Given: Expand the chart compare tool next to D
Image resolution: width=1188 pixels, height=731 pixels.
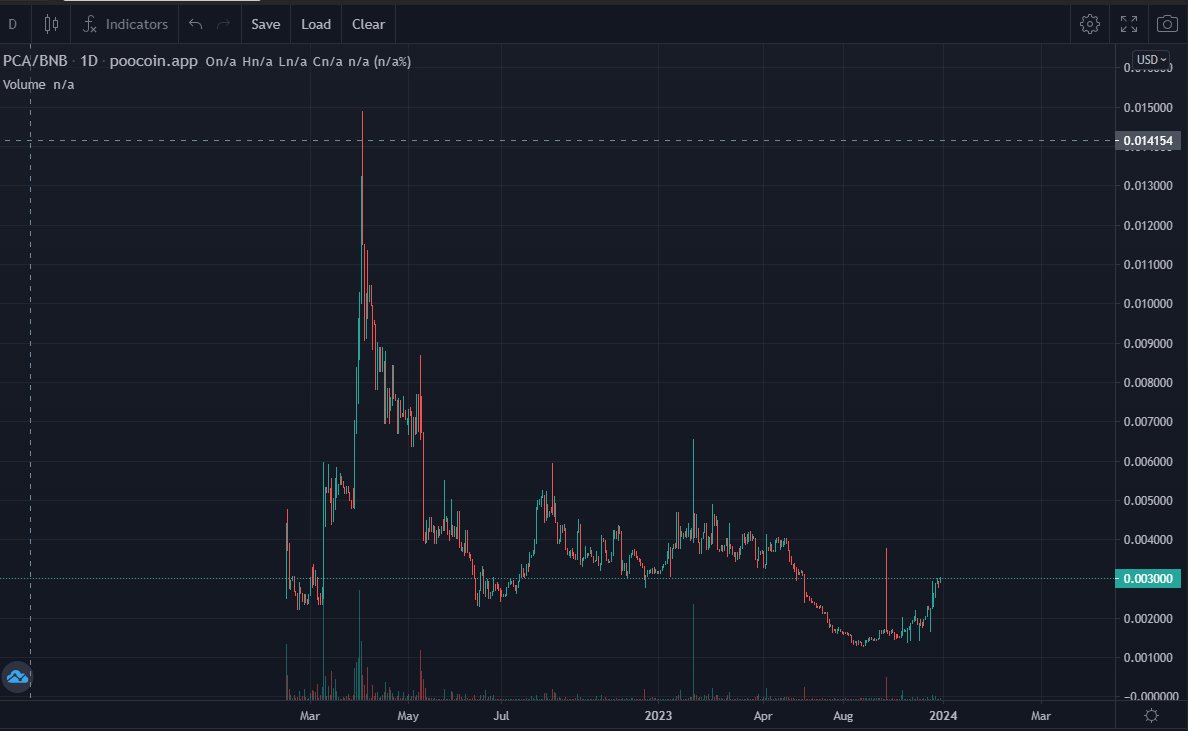Looking at the screenshot, I should pos(50,23).
